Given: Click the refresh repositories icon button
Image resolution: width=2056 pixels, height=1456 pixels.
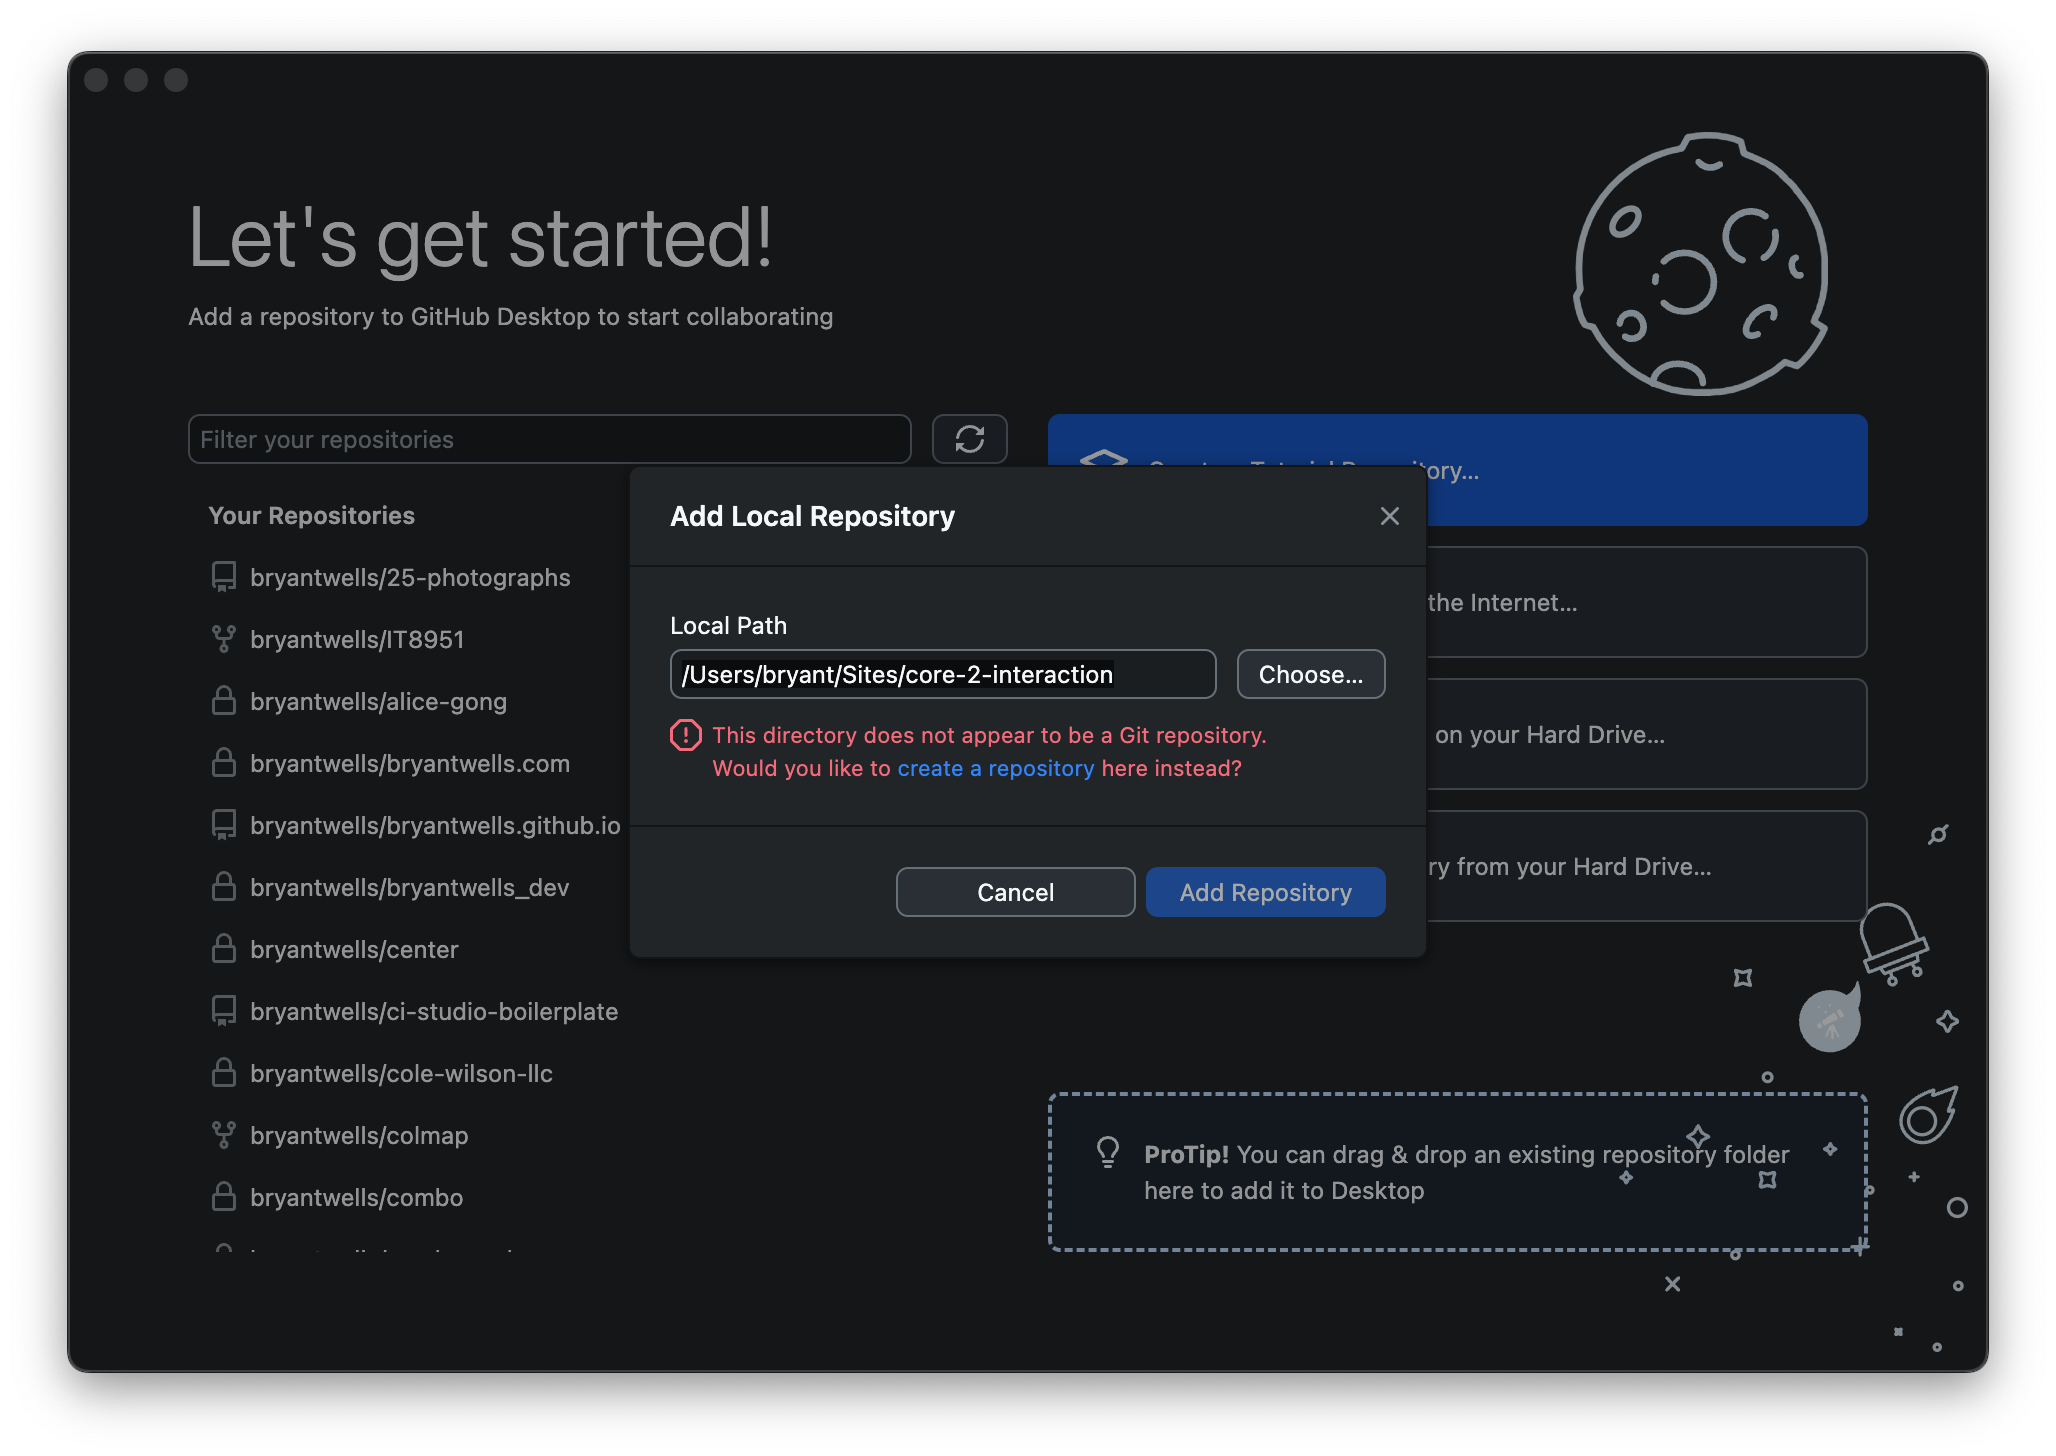Looking at the screenshot, I should (x=969, y=439).
